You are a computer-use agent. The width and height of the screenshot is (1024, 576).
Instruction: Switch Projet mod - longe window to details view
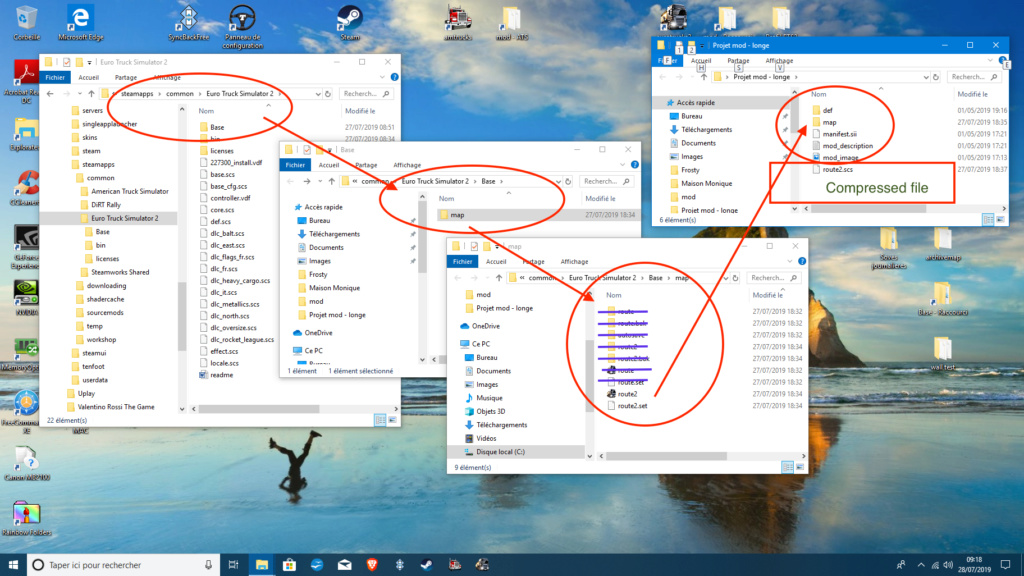[x=988, y=220]
